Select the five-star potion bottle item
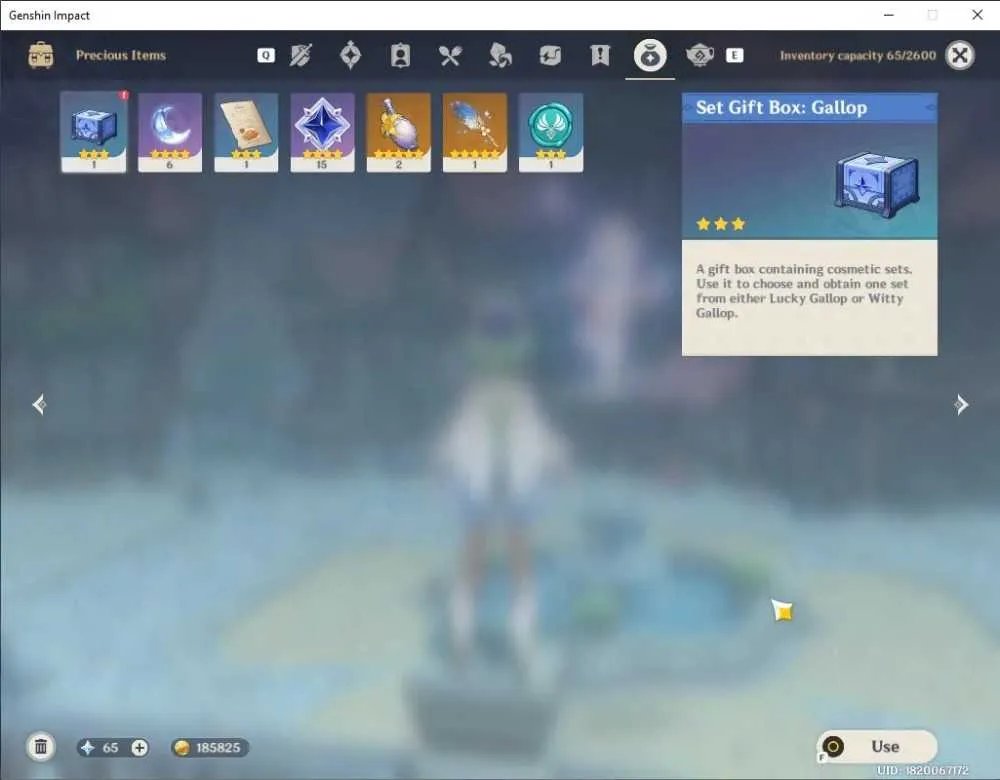Image resolution: width=1000 pixels, height=780 pixels. click(399, 132)
